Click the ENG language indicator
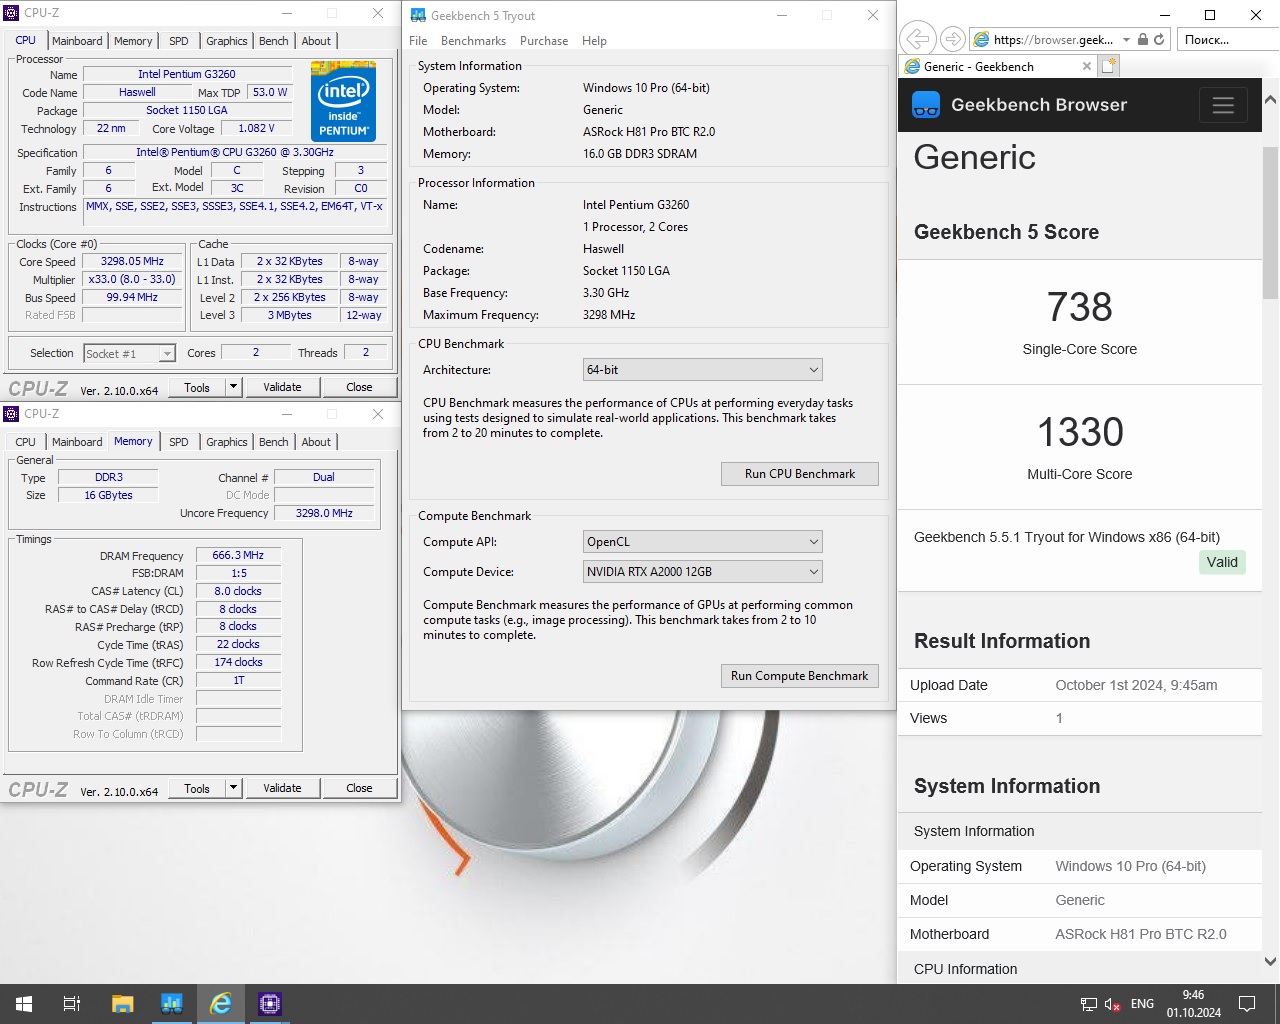Image resolution: width=1280 pixels, height=1024 pixels. point(1142,1004)
